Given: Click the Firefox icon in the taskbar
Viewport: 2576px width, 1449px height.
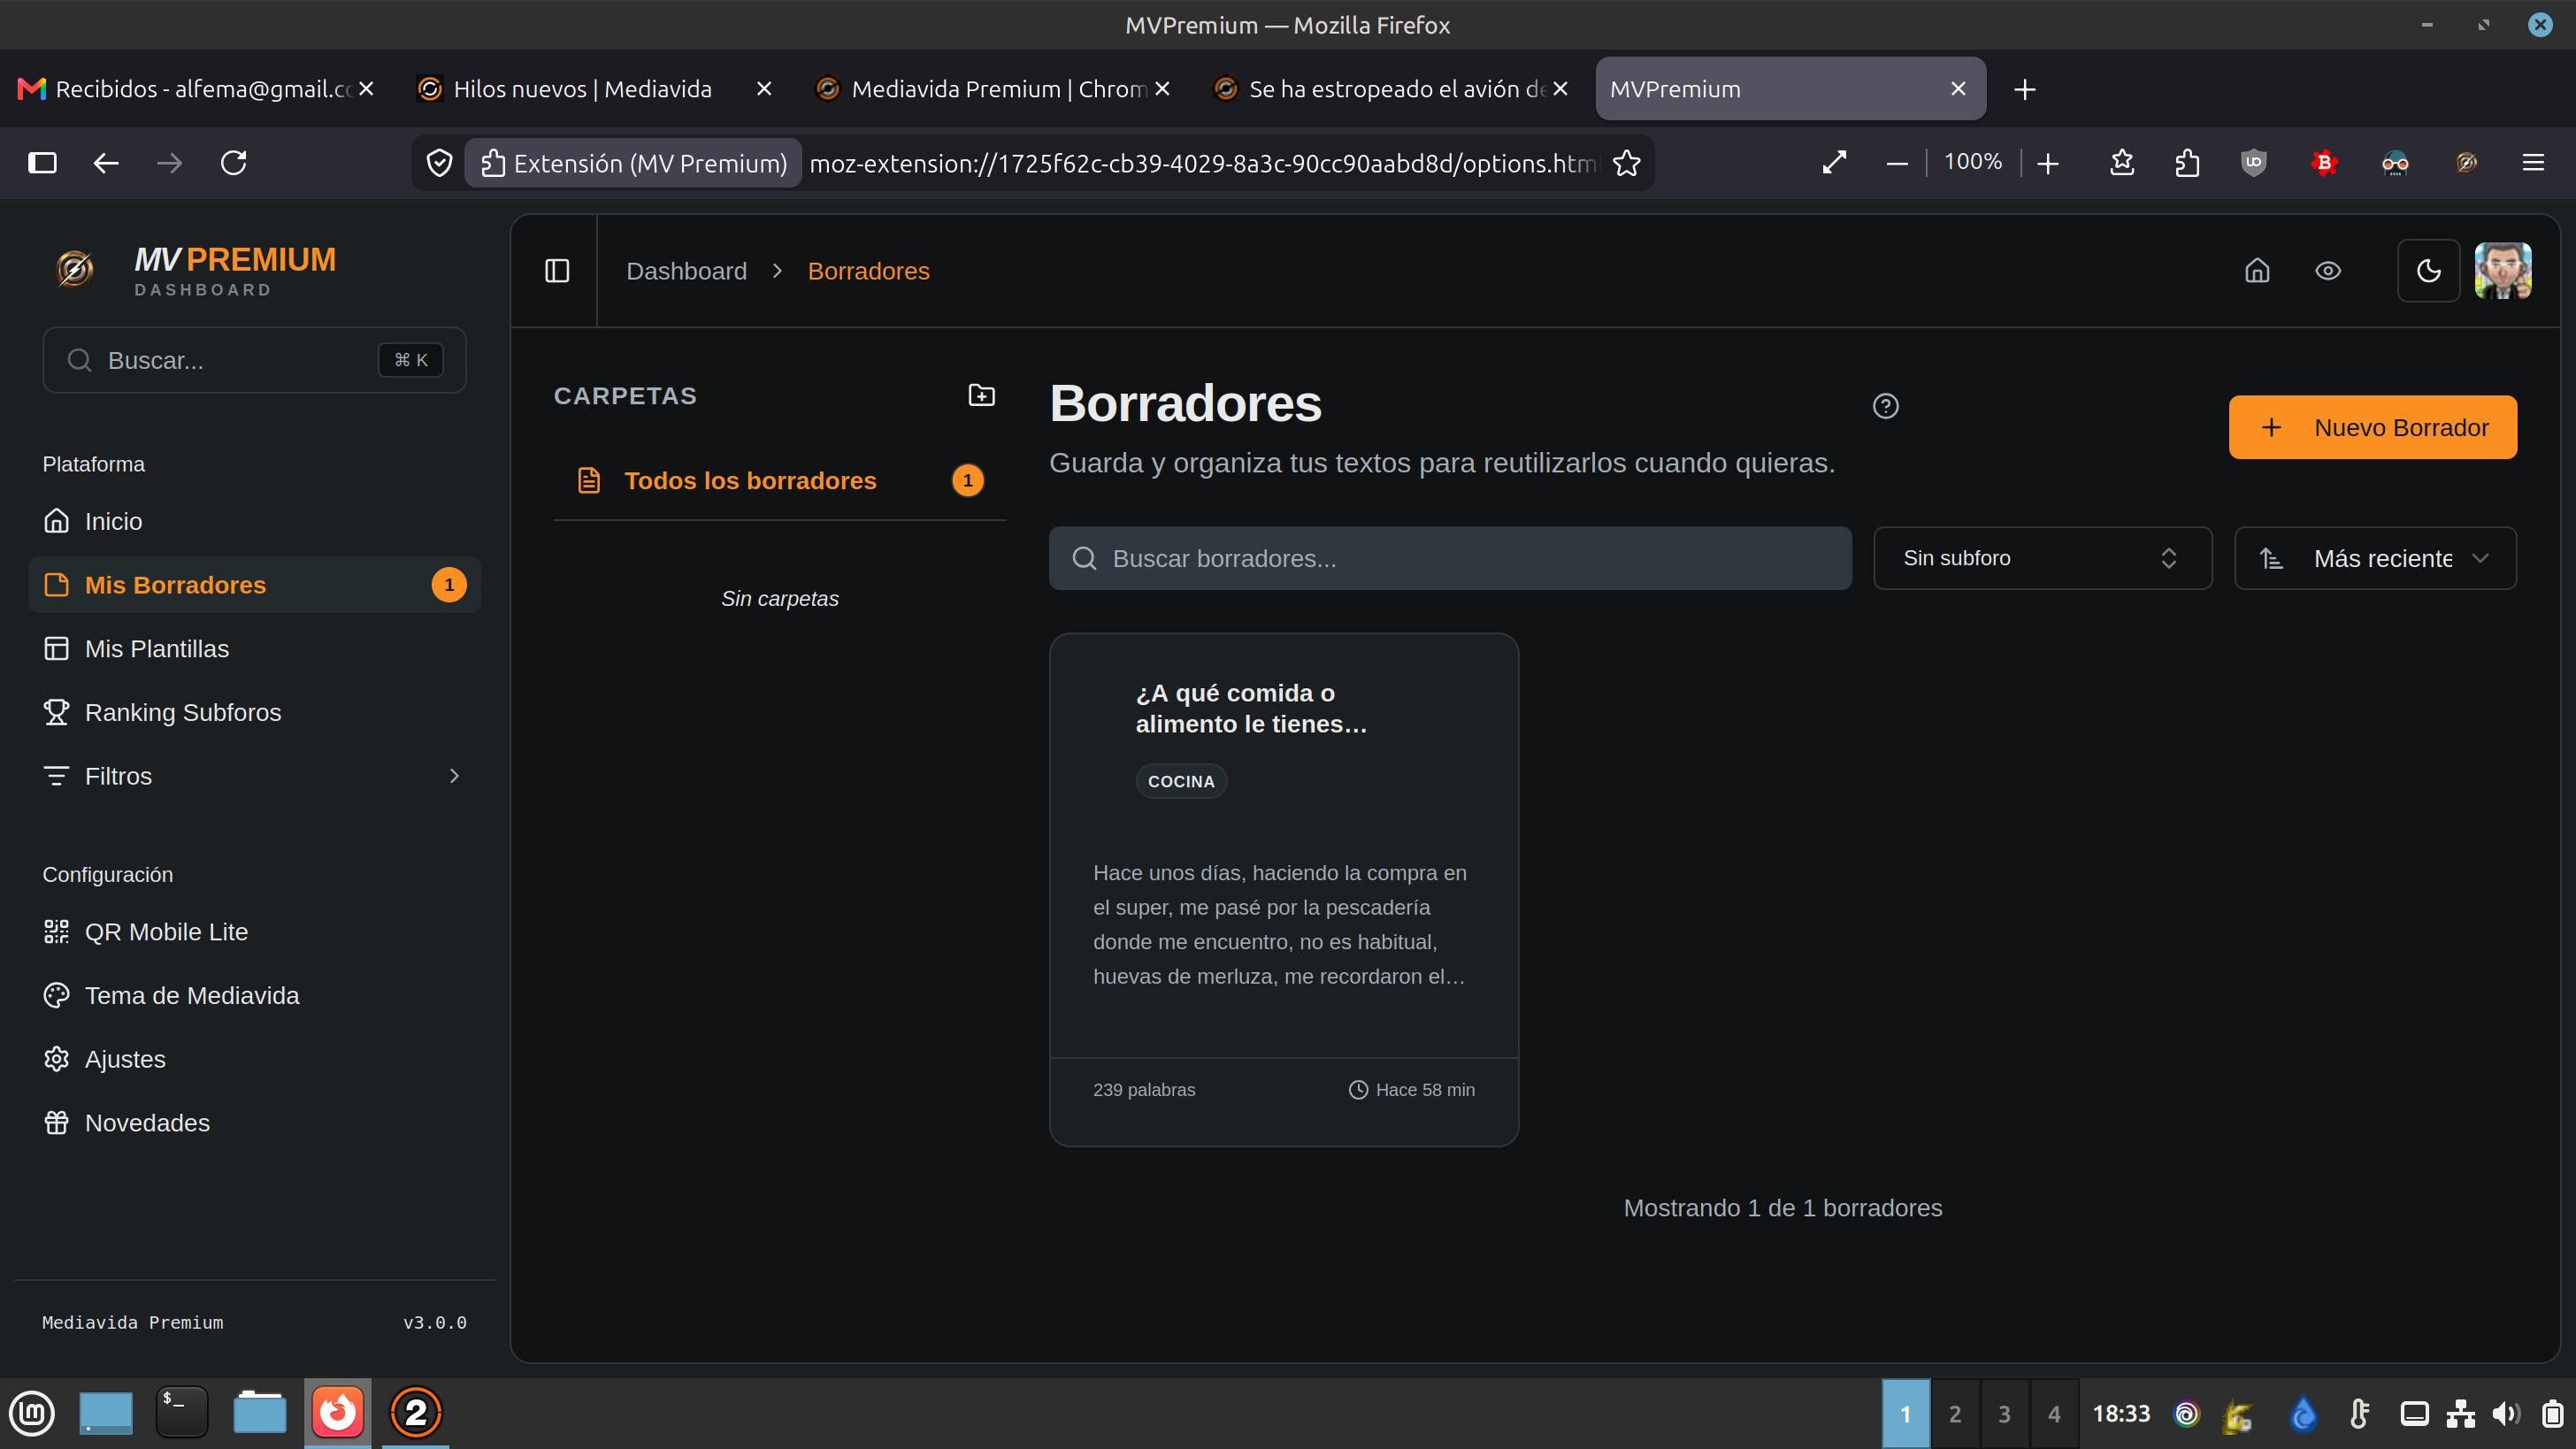Looking at the screenshot, I should click(x=337, y=1413).
